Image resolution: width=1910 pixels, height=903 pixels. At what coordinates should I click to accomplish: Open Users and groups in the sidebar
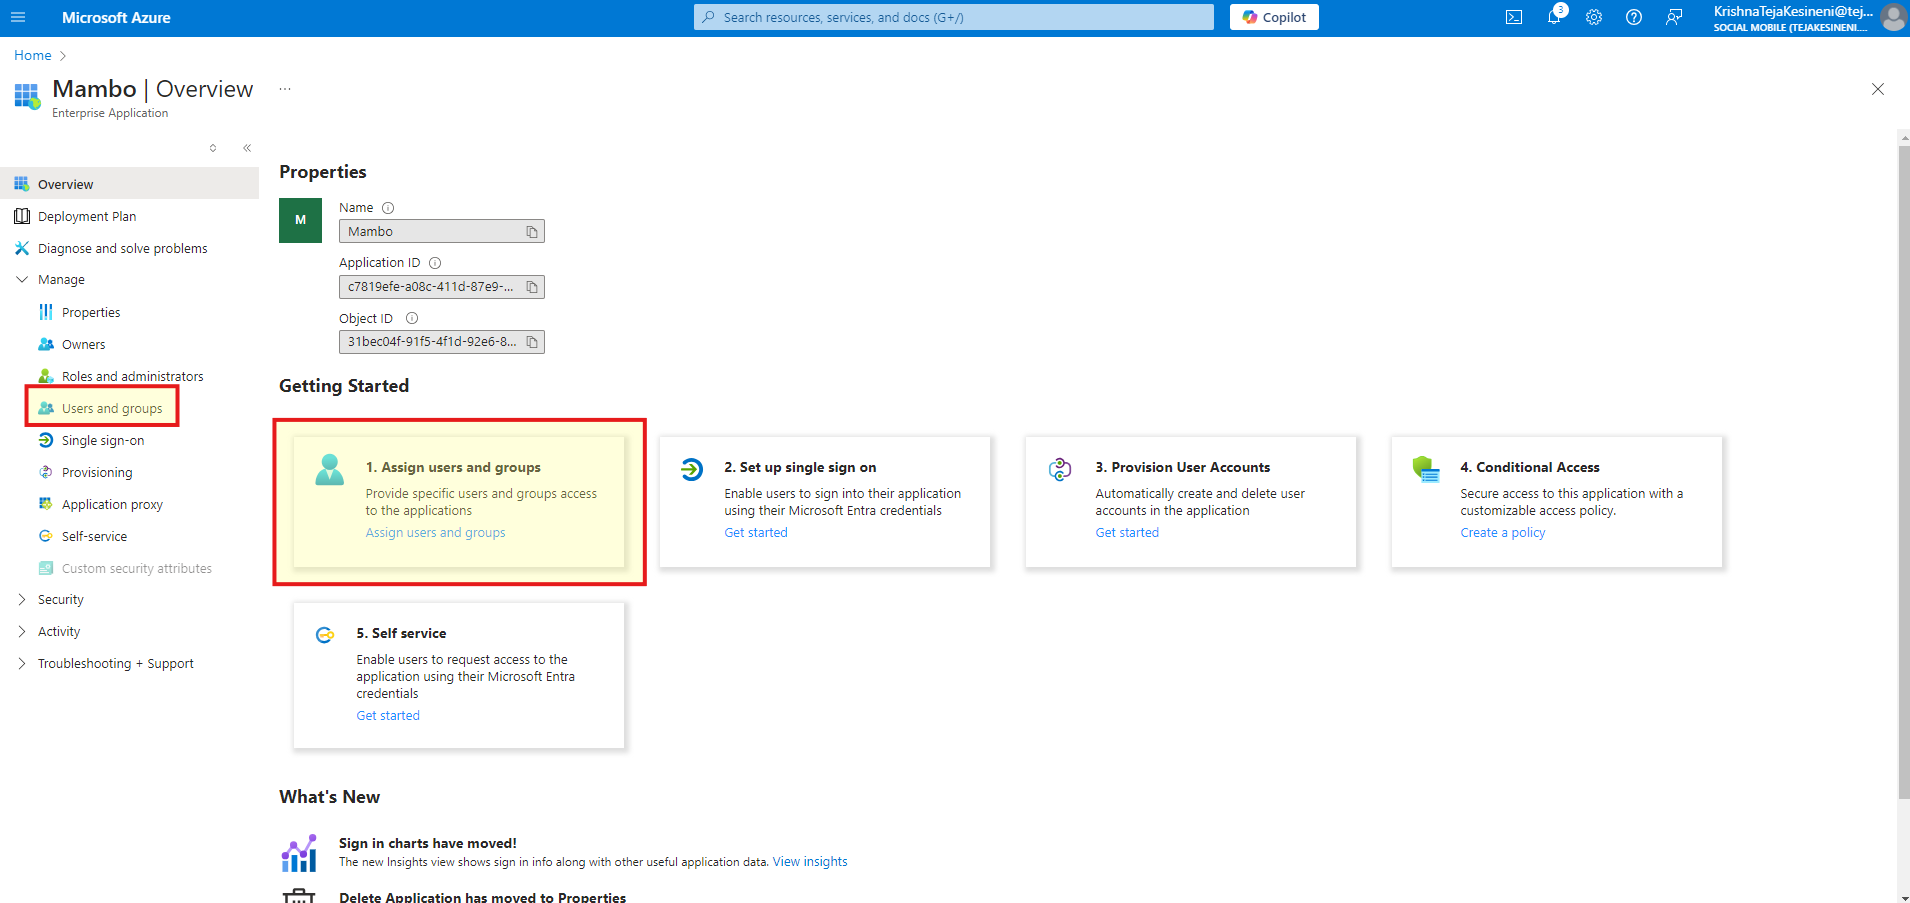(x=111, y=408)
